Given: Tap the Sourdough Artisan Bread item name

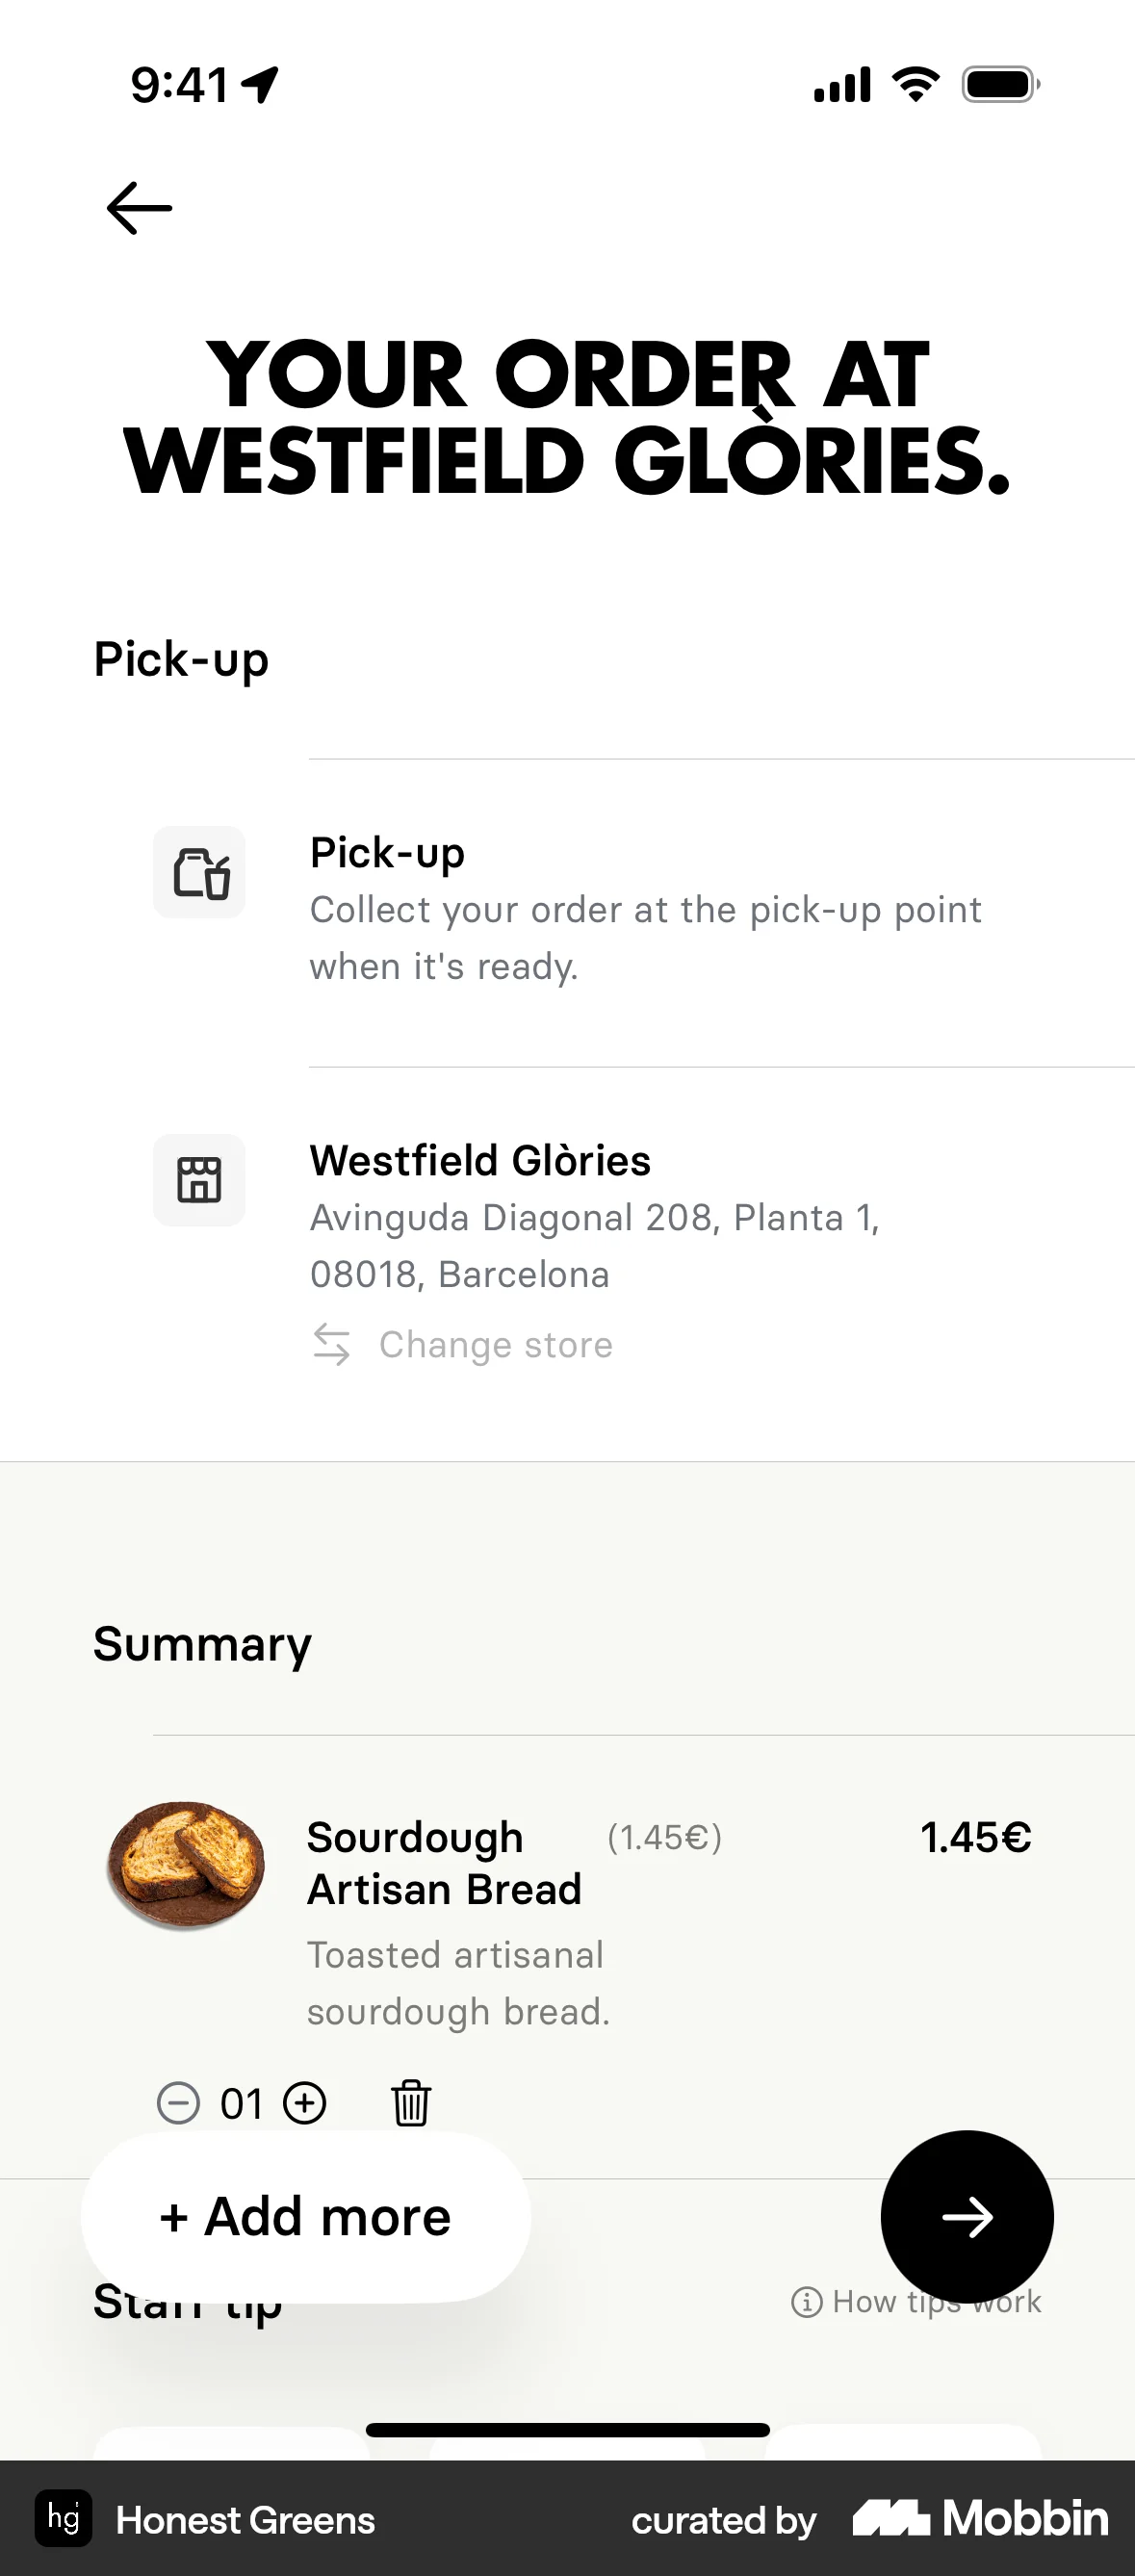Looking at the screenshot, I should 444,1863.
